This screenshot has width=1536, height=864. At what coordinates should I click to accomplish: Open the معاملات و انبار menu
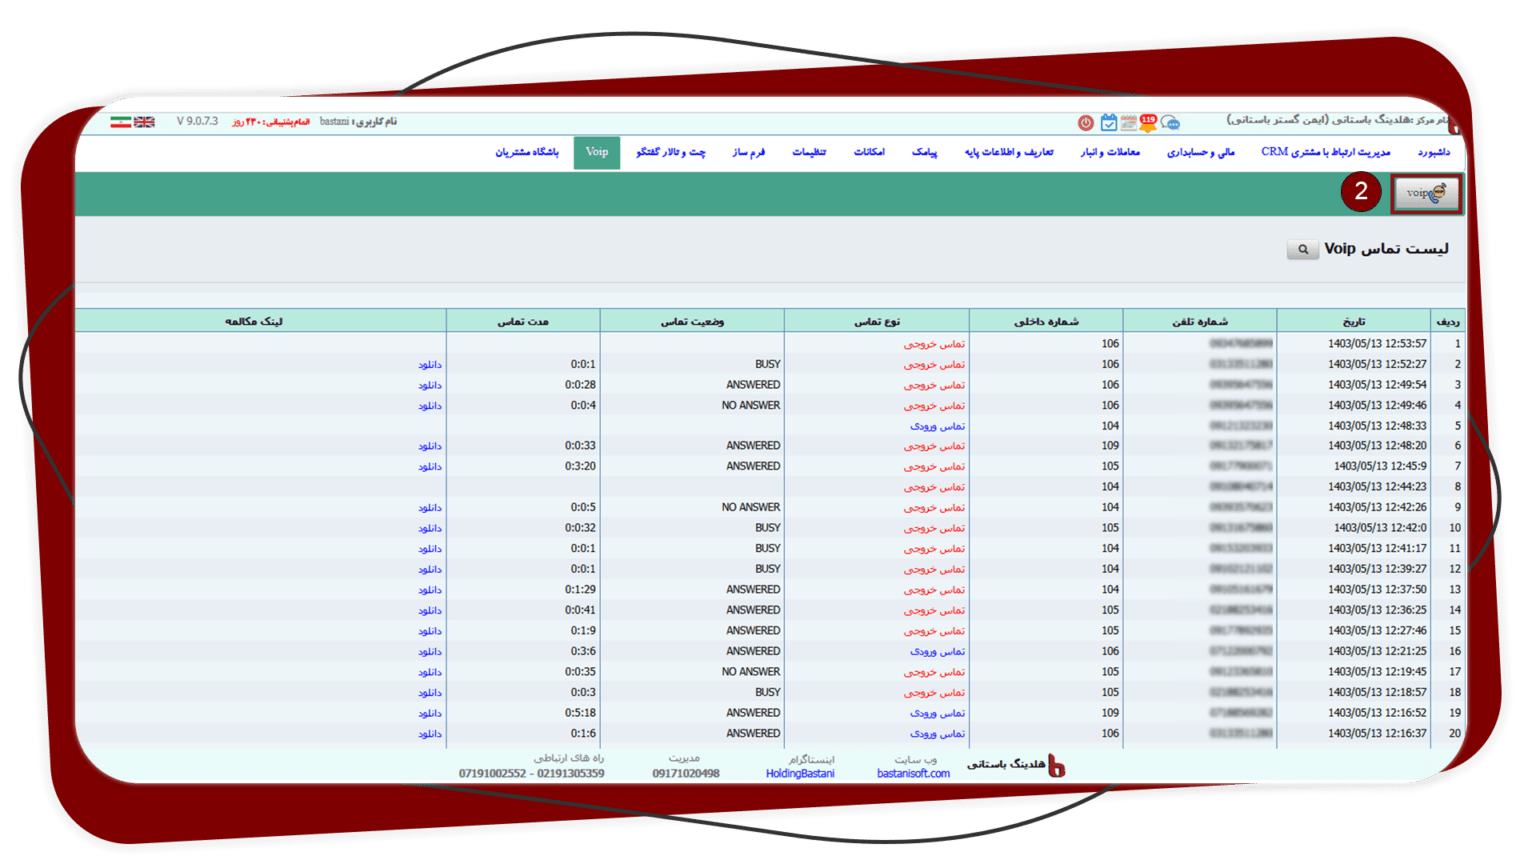[x=1110, y=152]
